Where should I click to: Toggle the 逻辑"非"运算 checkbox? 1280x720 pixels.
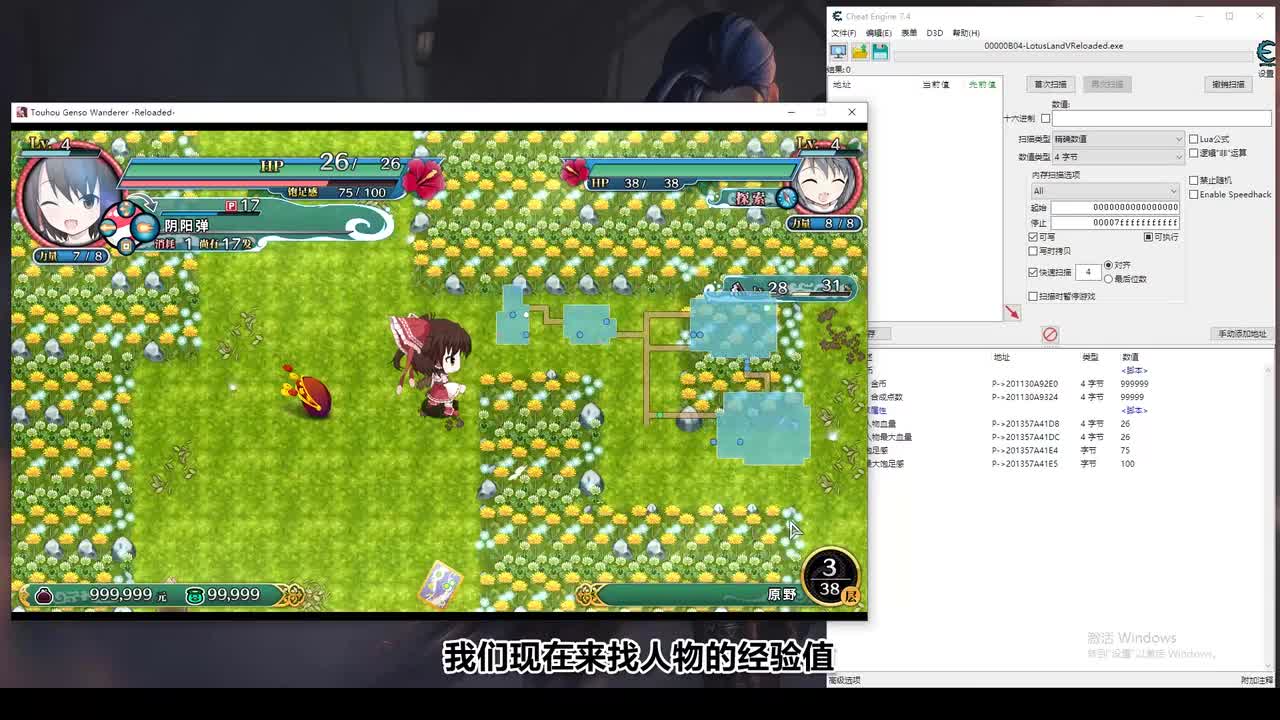pos(1194,153)
